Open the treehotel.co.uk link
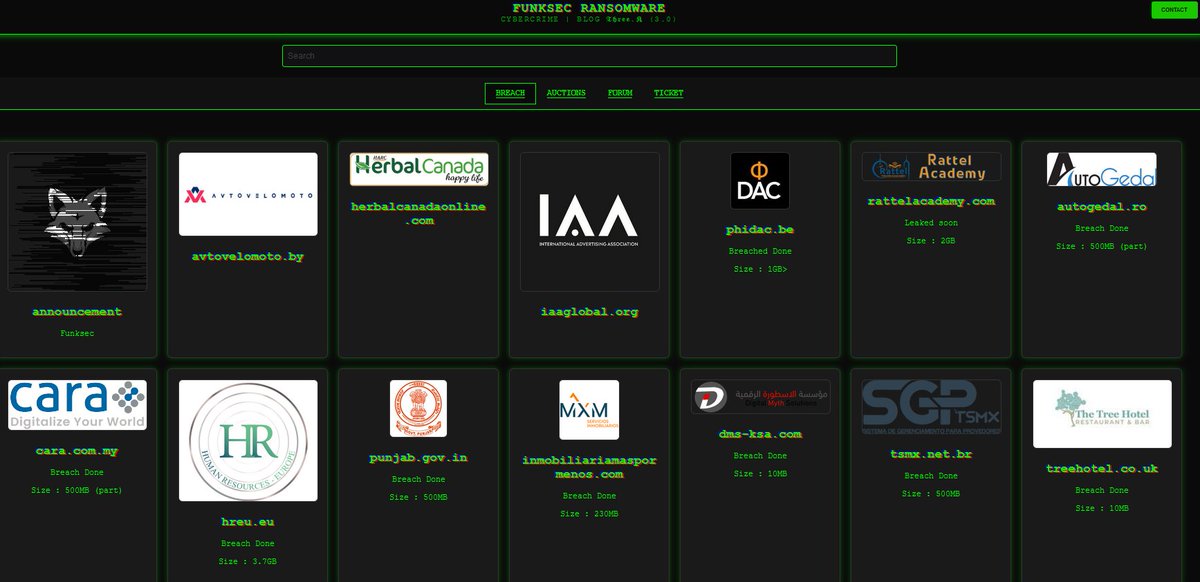 [1102, 468]
